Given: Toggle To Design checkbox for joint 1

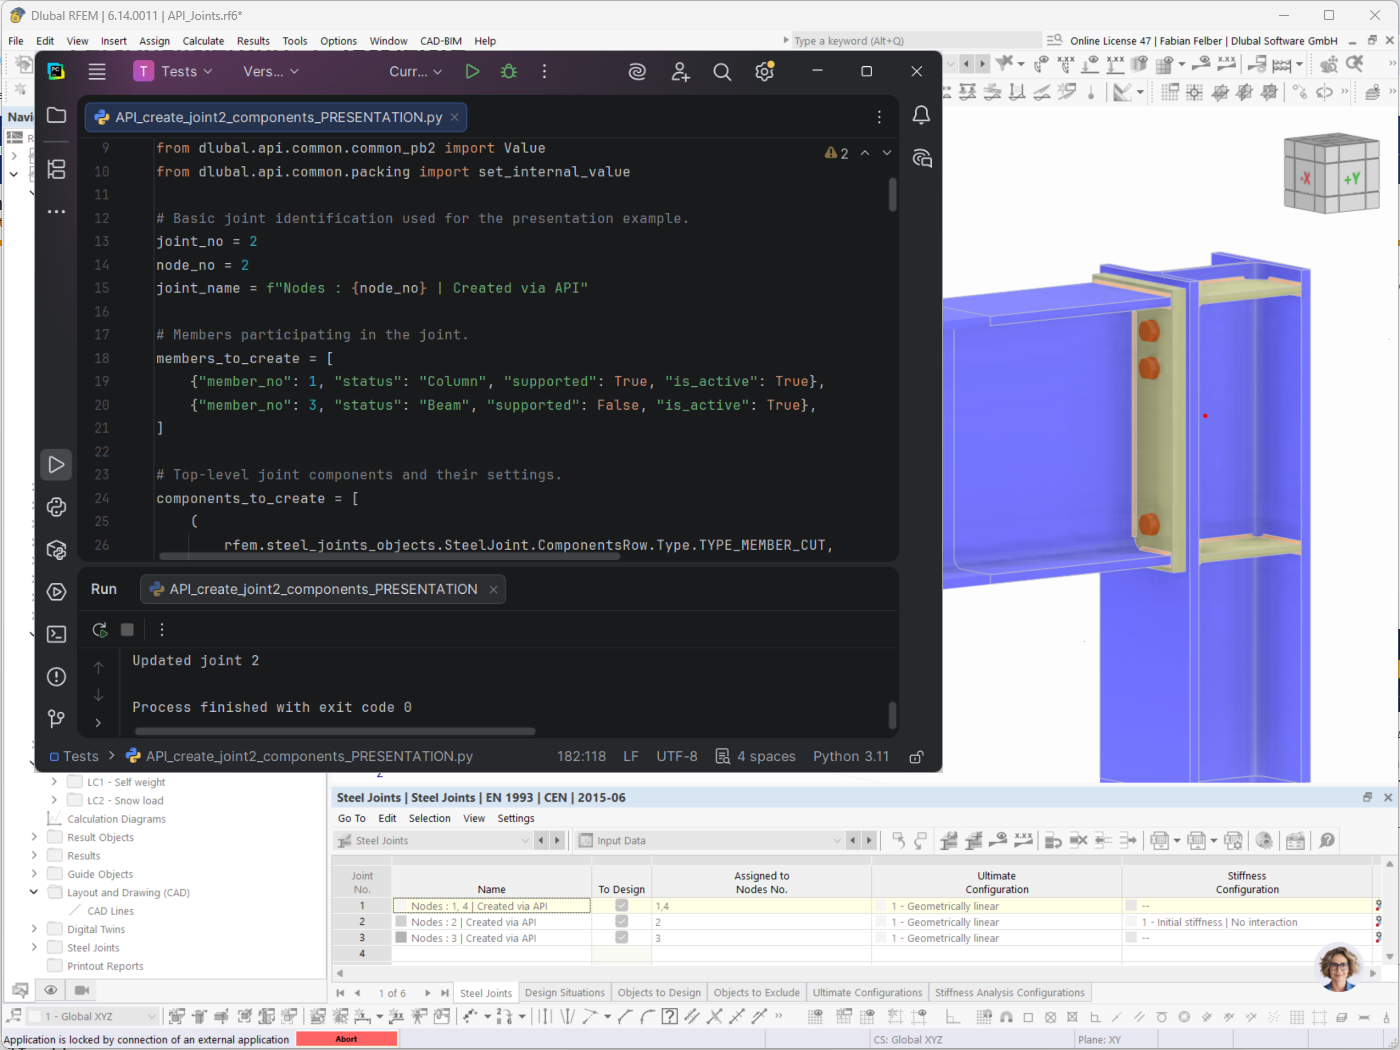Looking at the screenshot, I should coord(621,906).
